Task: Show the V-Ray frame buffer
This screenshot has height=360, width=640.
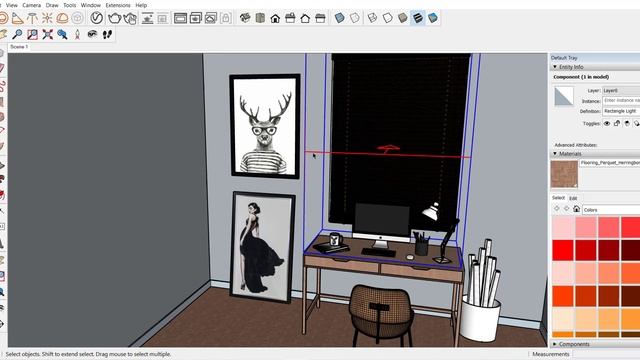Action: click(180, 18)
